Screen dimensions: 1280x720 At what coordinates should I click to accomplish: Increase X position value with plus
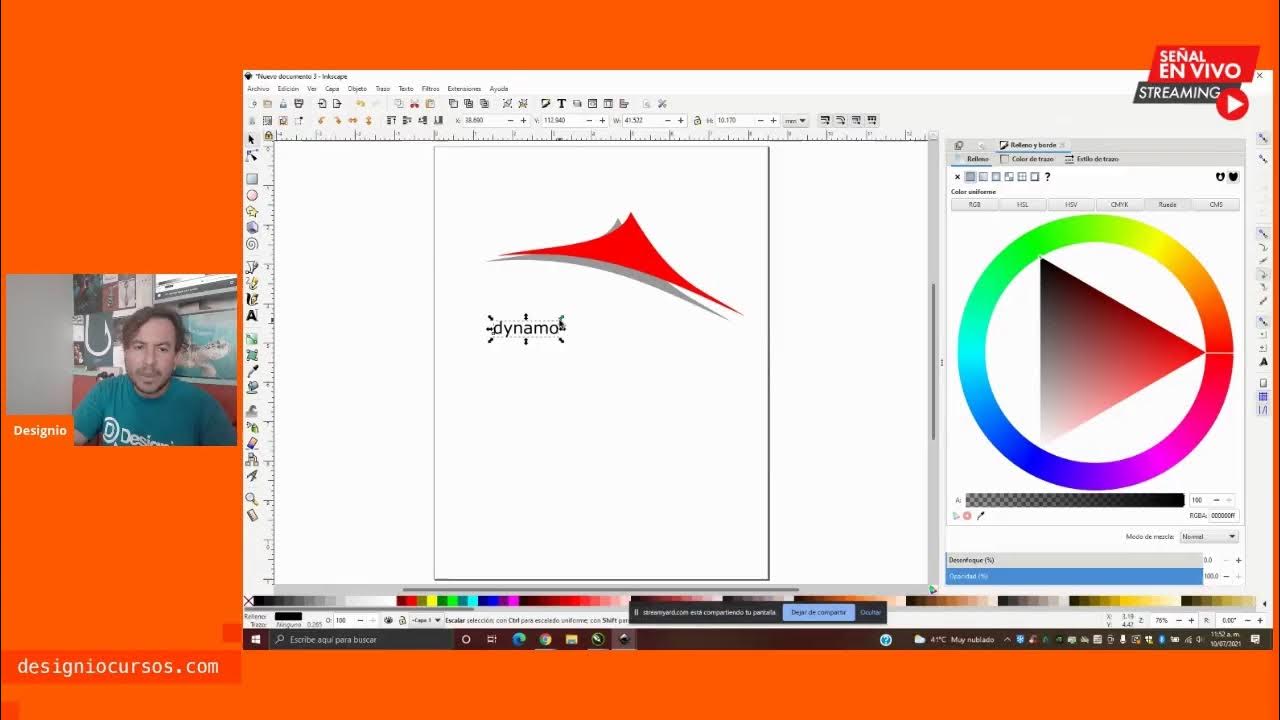523,120
